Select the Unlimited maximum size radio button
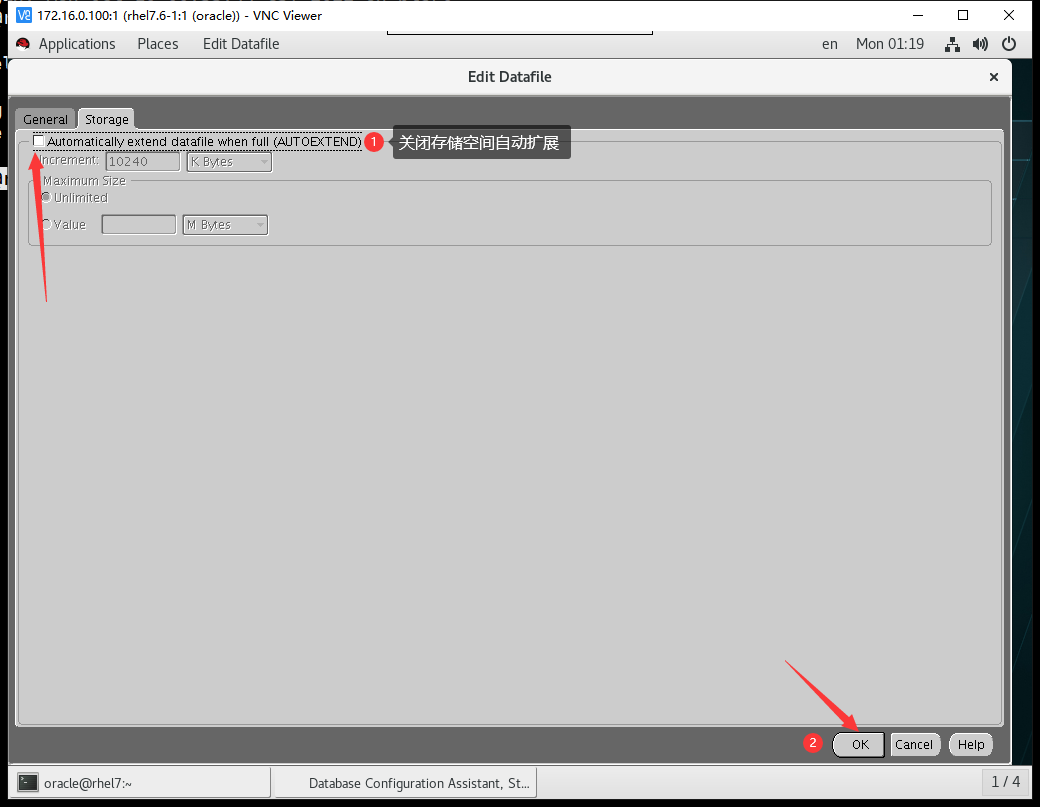Viewport: 1040px width, 807px height. point(46,197)
